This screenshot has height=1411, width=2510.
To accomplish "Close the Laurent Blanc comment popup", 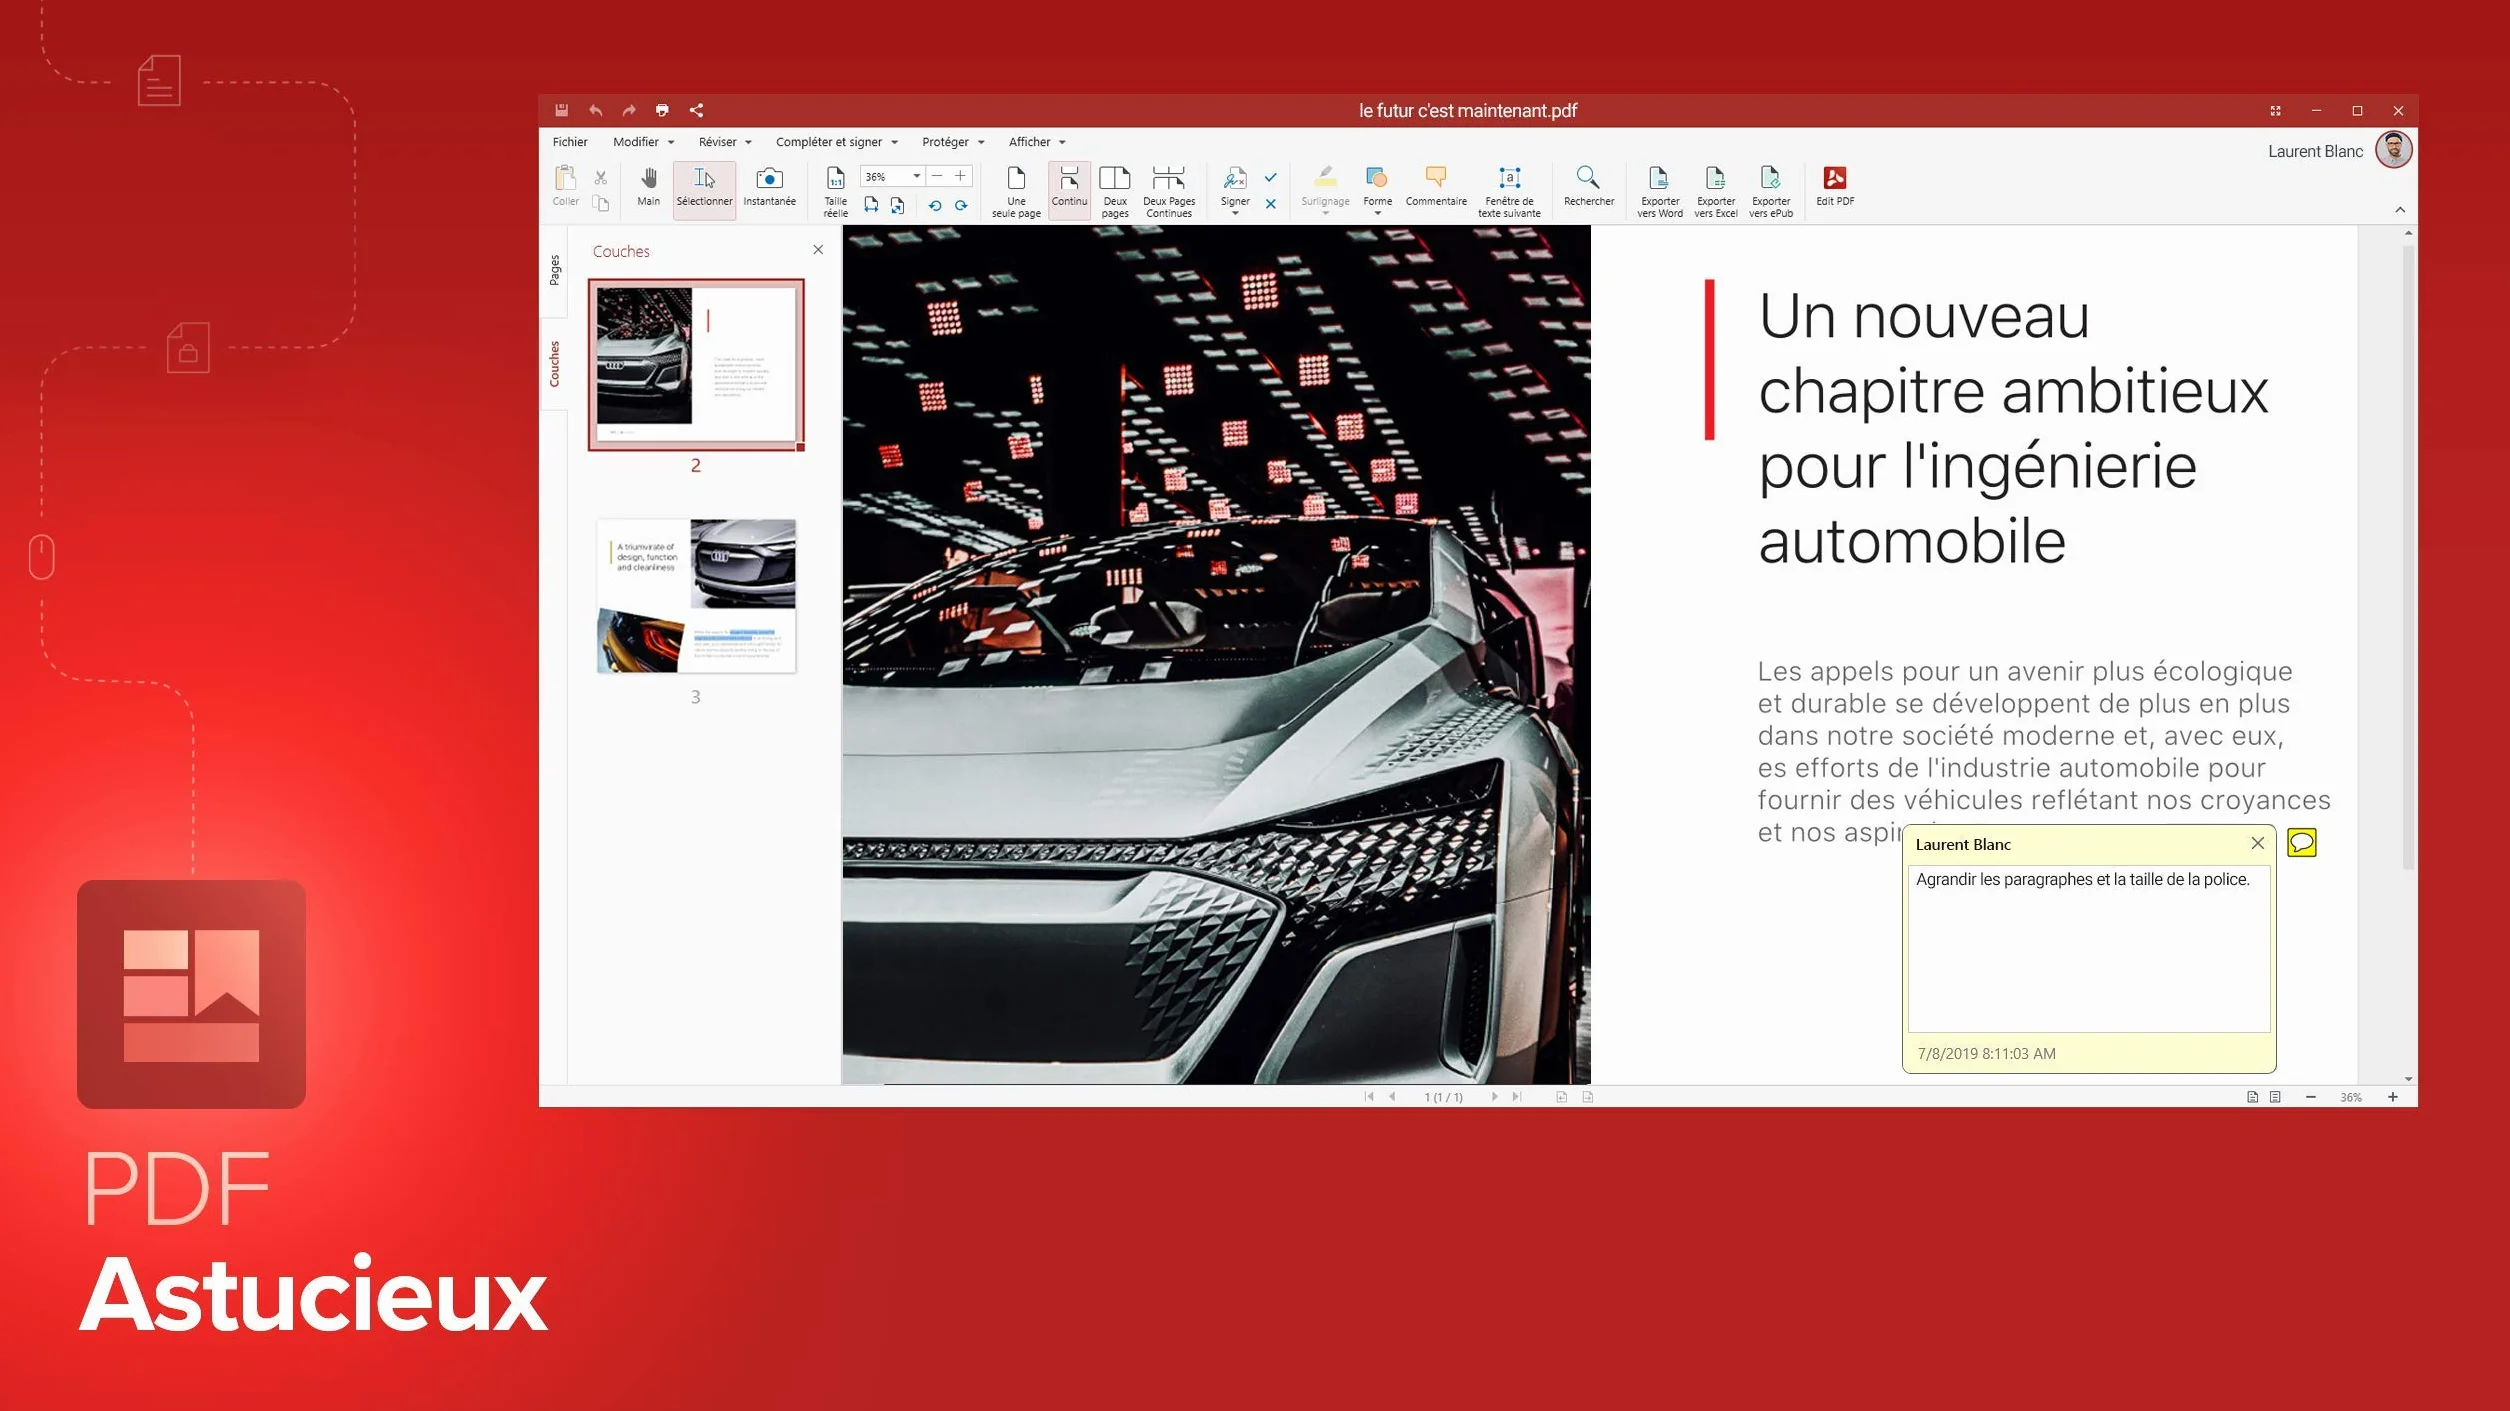I will [2257, 843].
